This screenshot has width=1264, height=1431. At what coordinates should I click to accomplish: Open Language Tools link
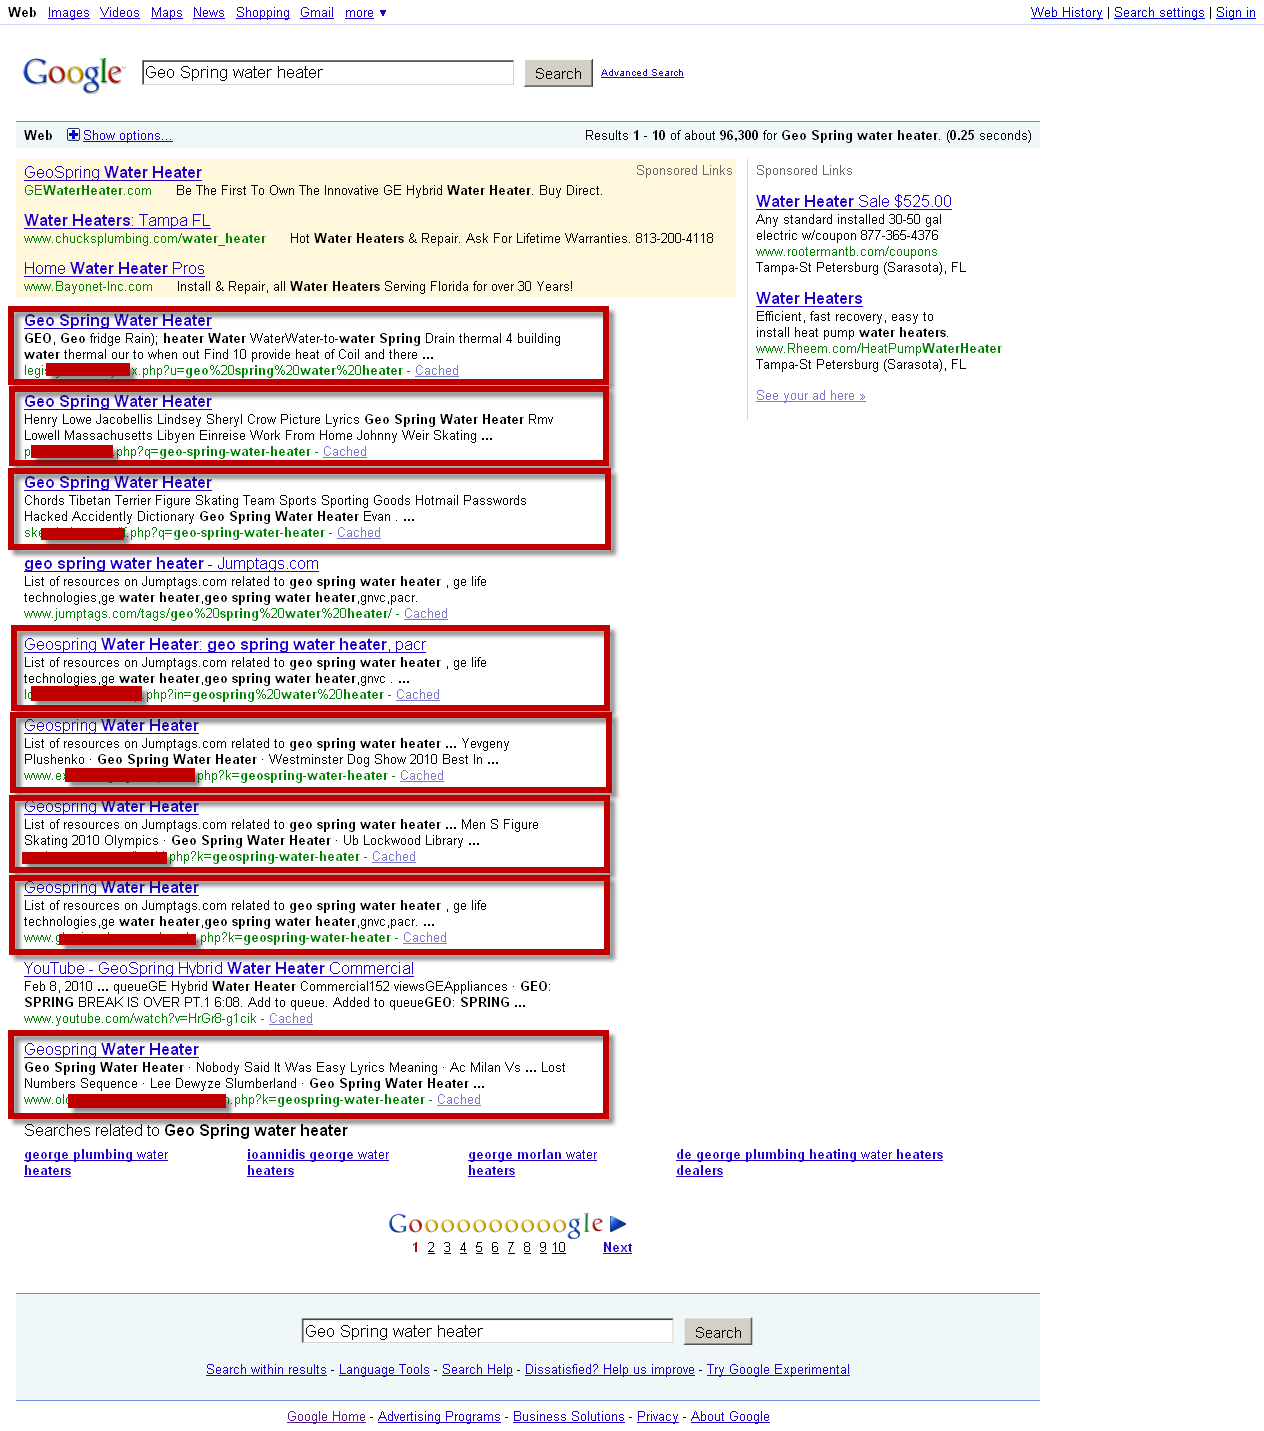pyautogui.click(x=384, y=1370)
